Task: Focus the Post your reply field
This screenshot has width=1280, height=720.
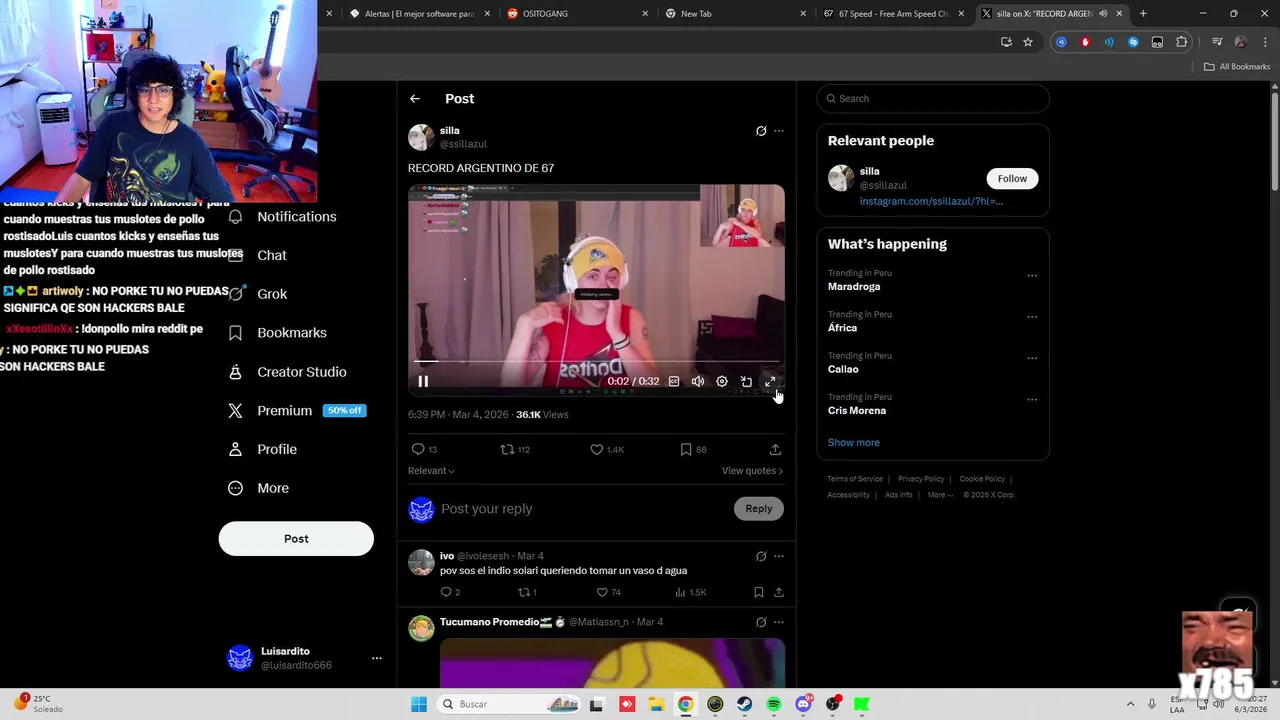Action: (x=585, y=509)
